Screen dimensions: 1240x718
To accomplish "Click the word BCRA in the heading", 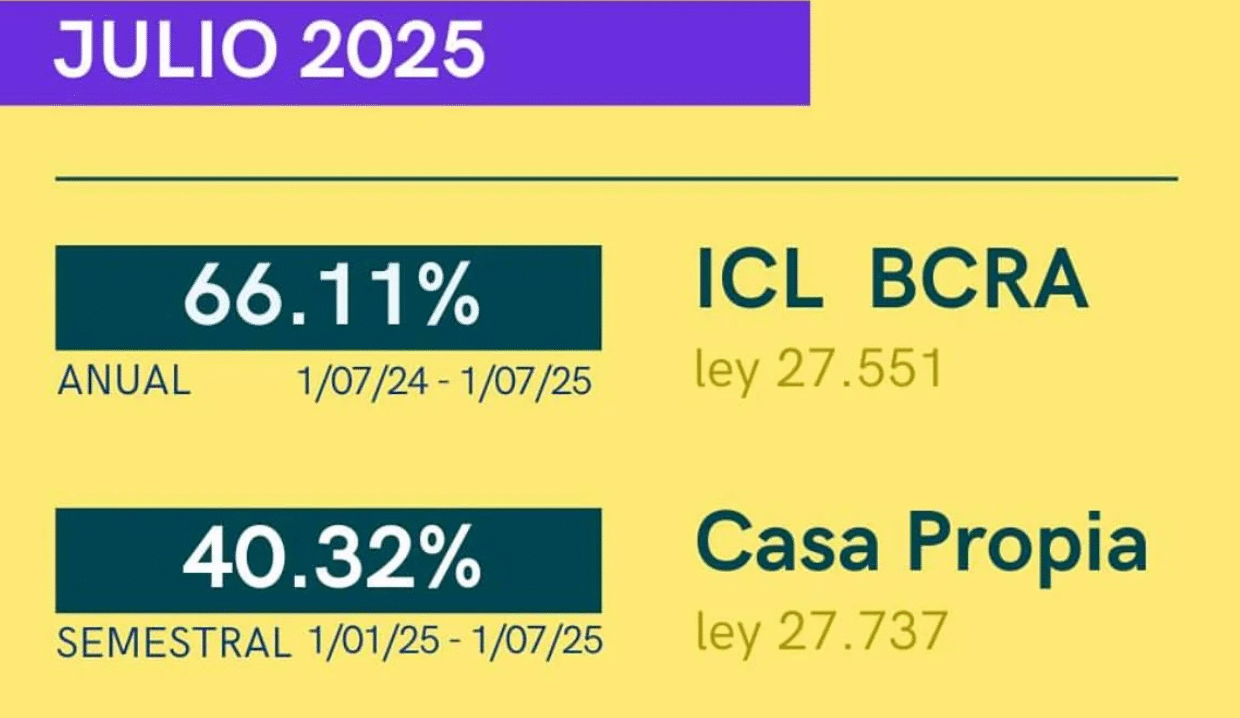I will (x=978, y=279).
